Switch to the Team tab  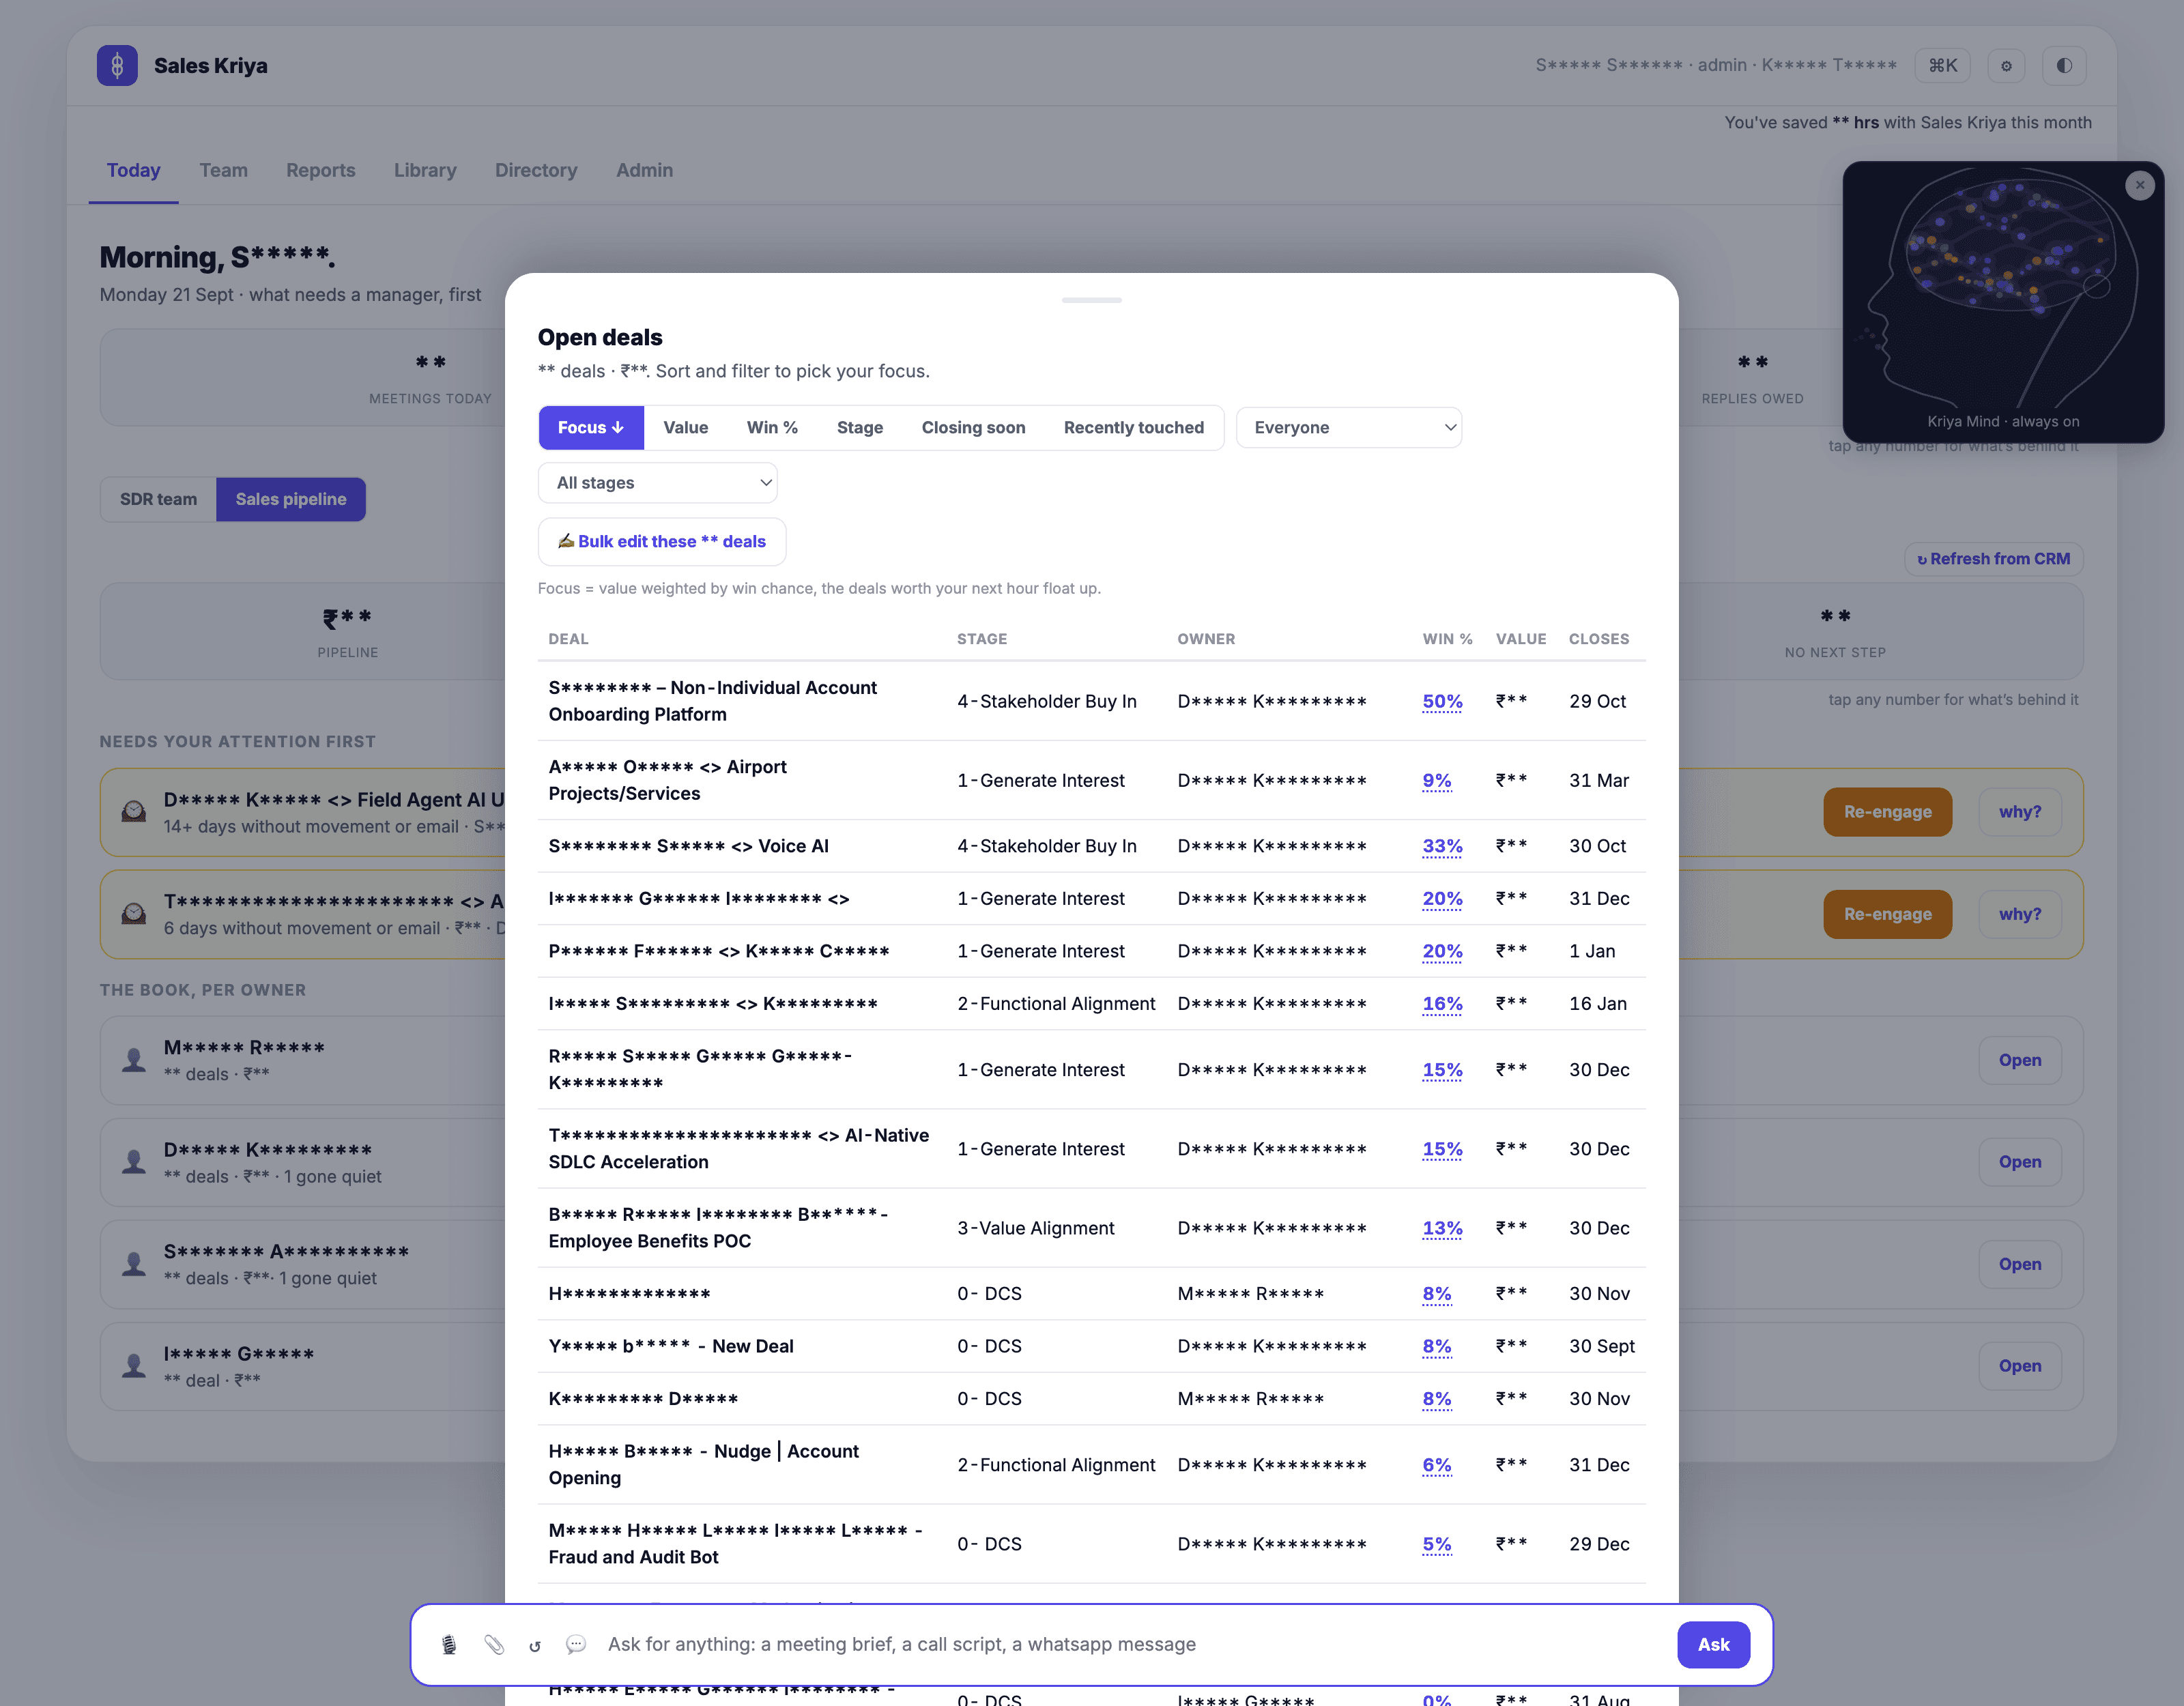click(x=223, y=170)
